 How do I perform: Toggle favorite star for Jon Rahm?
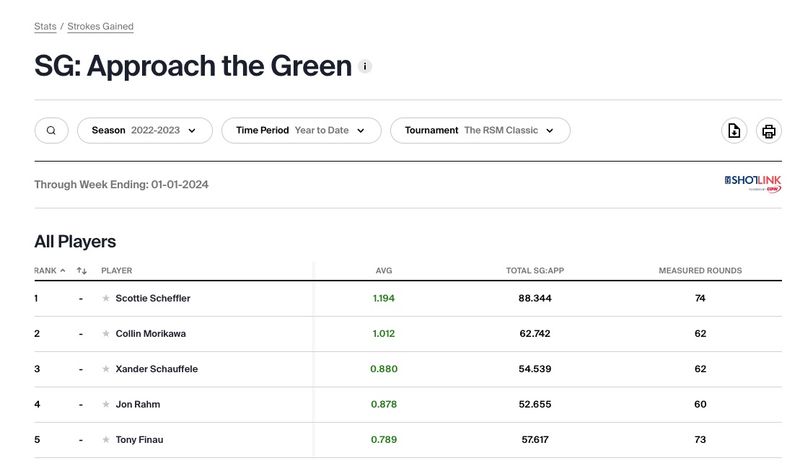click(x=106, y=404)
